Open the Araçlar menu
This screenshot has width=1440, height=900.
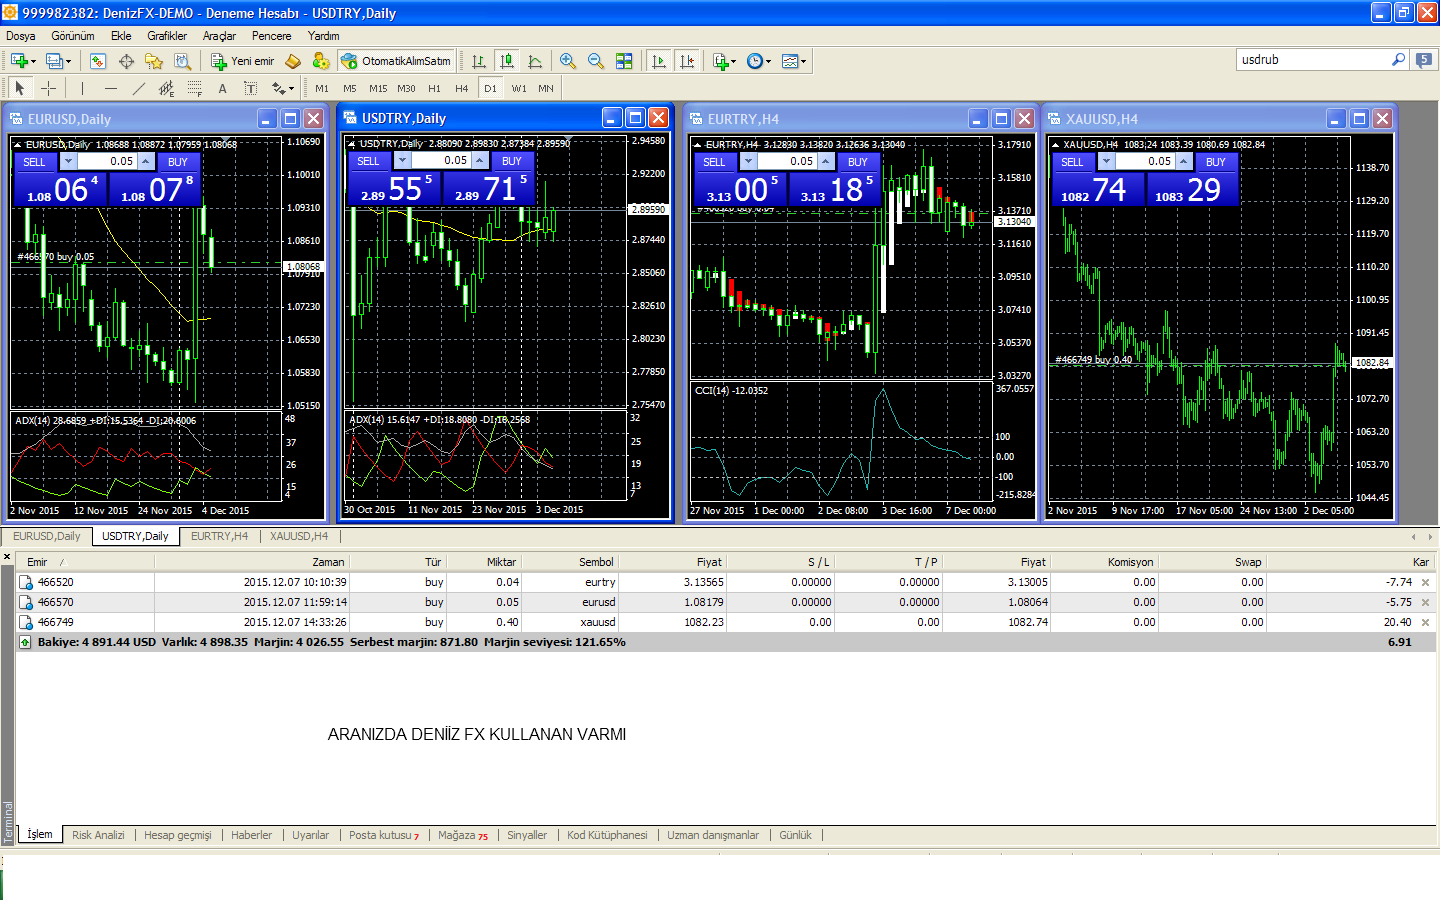tap(219, 36)
